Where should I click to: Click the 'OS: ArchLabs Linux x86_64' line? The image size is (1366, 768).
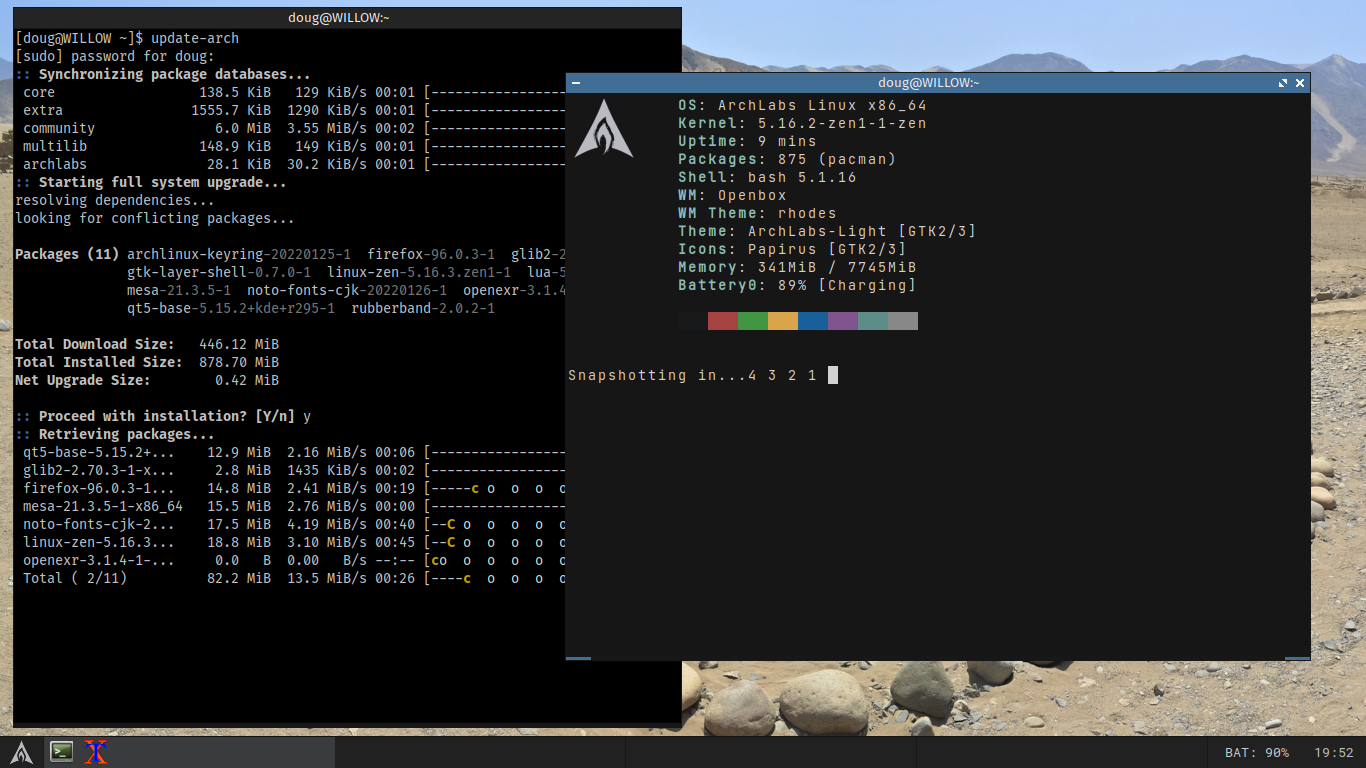click(x=803, y=105)
